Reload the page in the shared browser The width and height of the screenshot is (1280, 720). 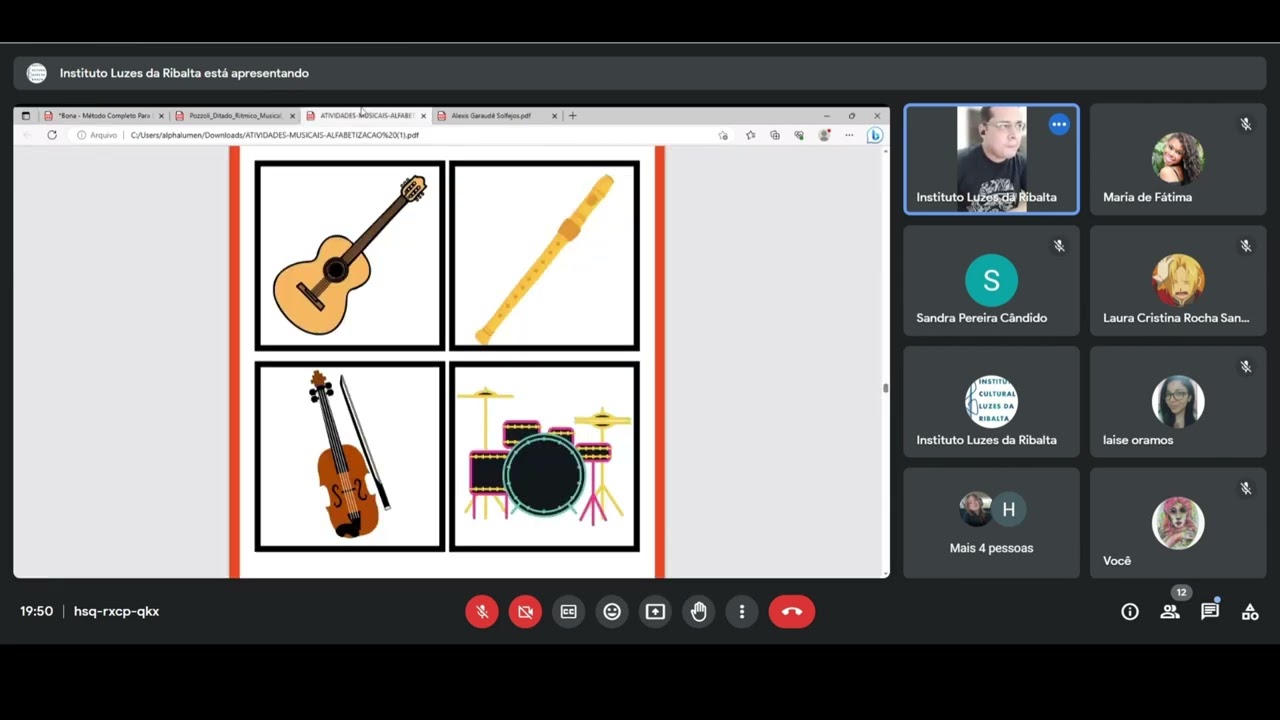pos(52,135)
